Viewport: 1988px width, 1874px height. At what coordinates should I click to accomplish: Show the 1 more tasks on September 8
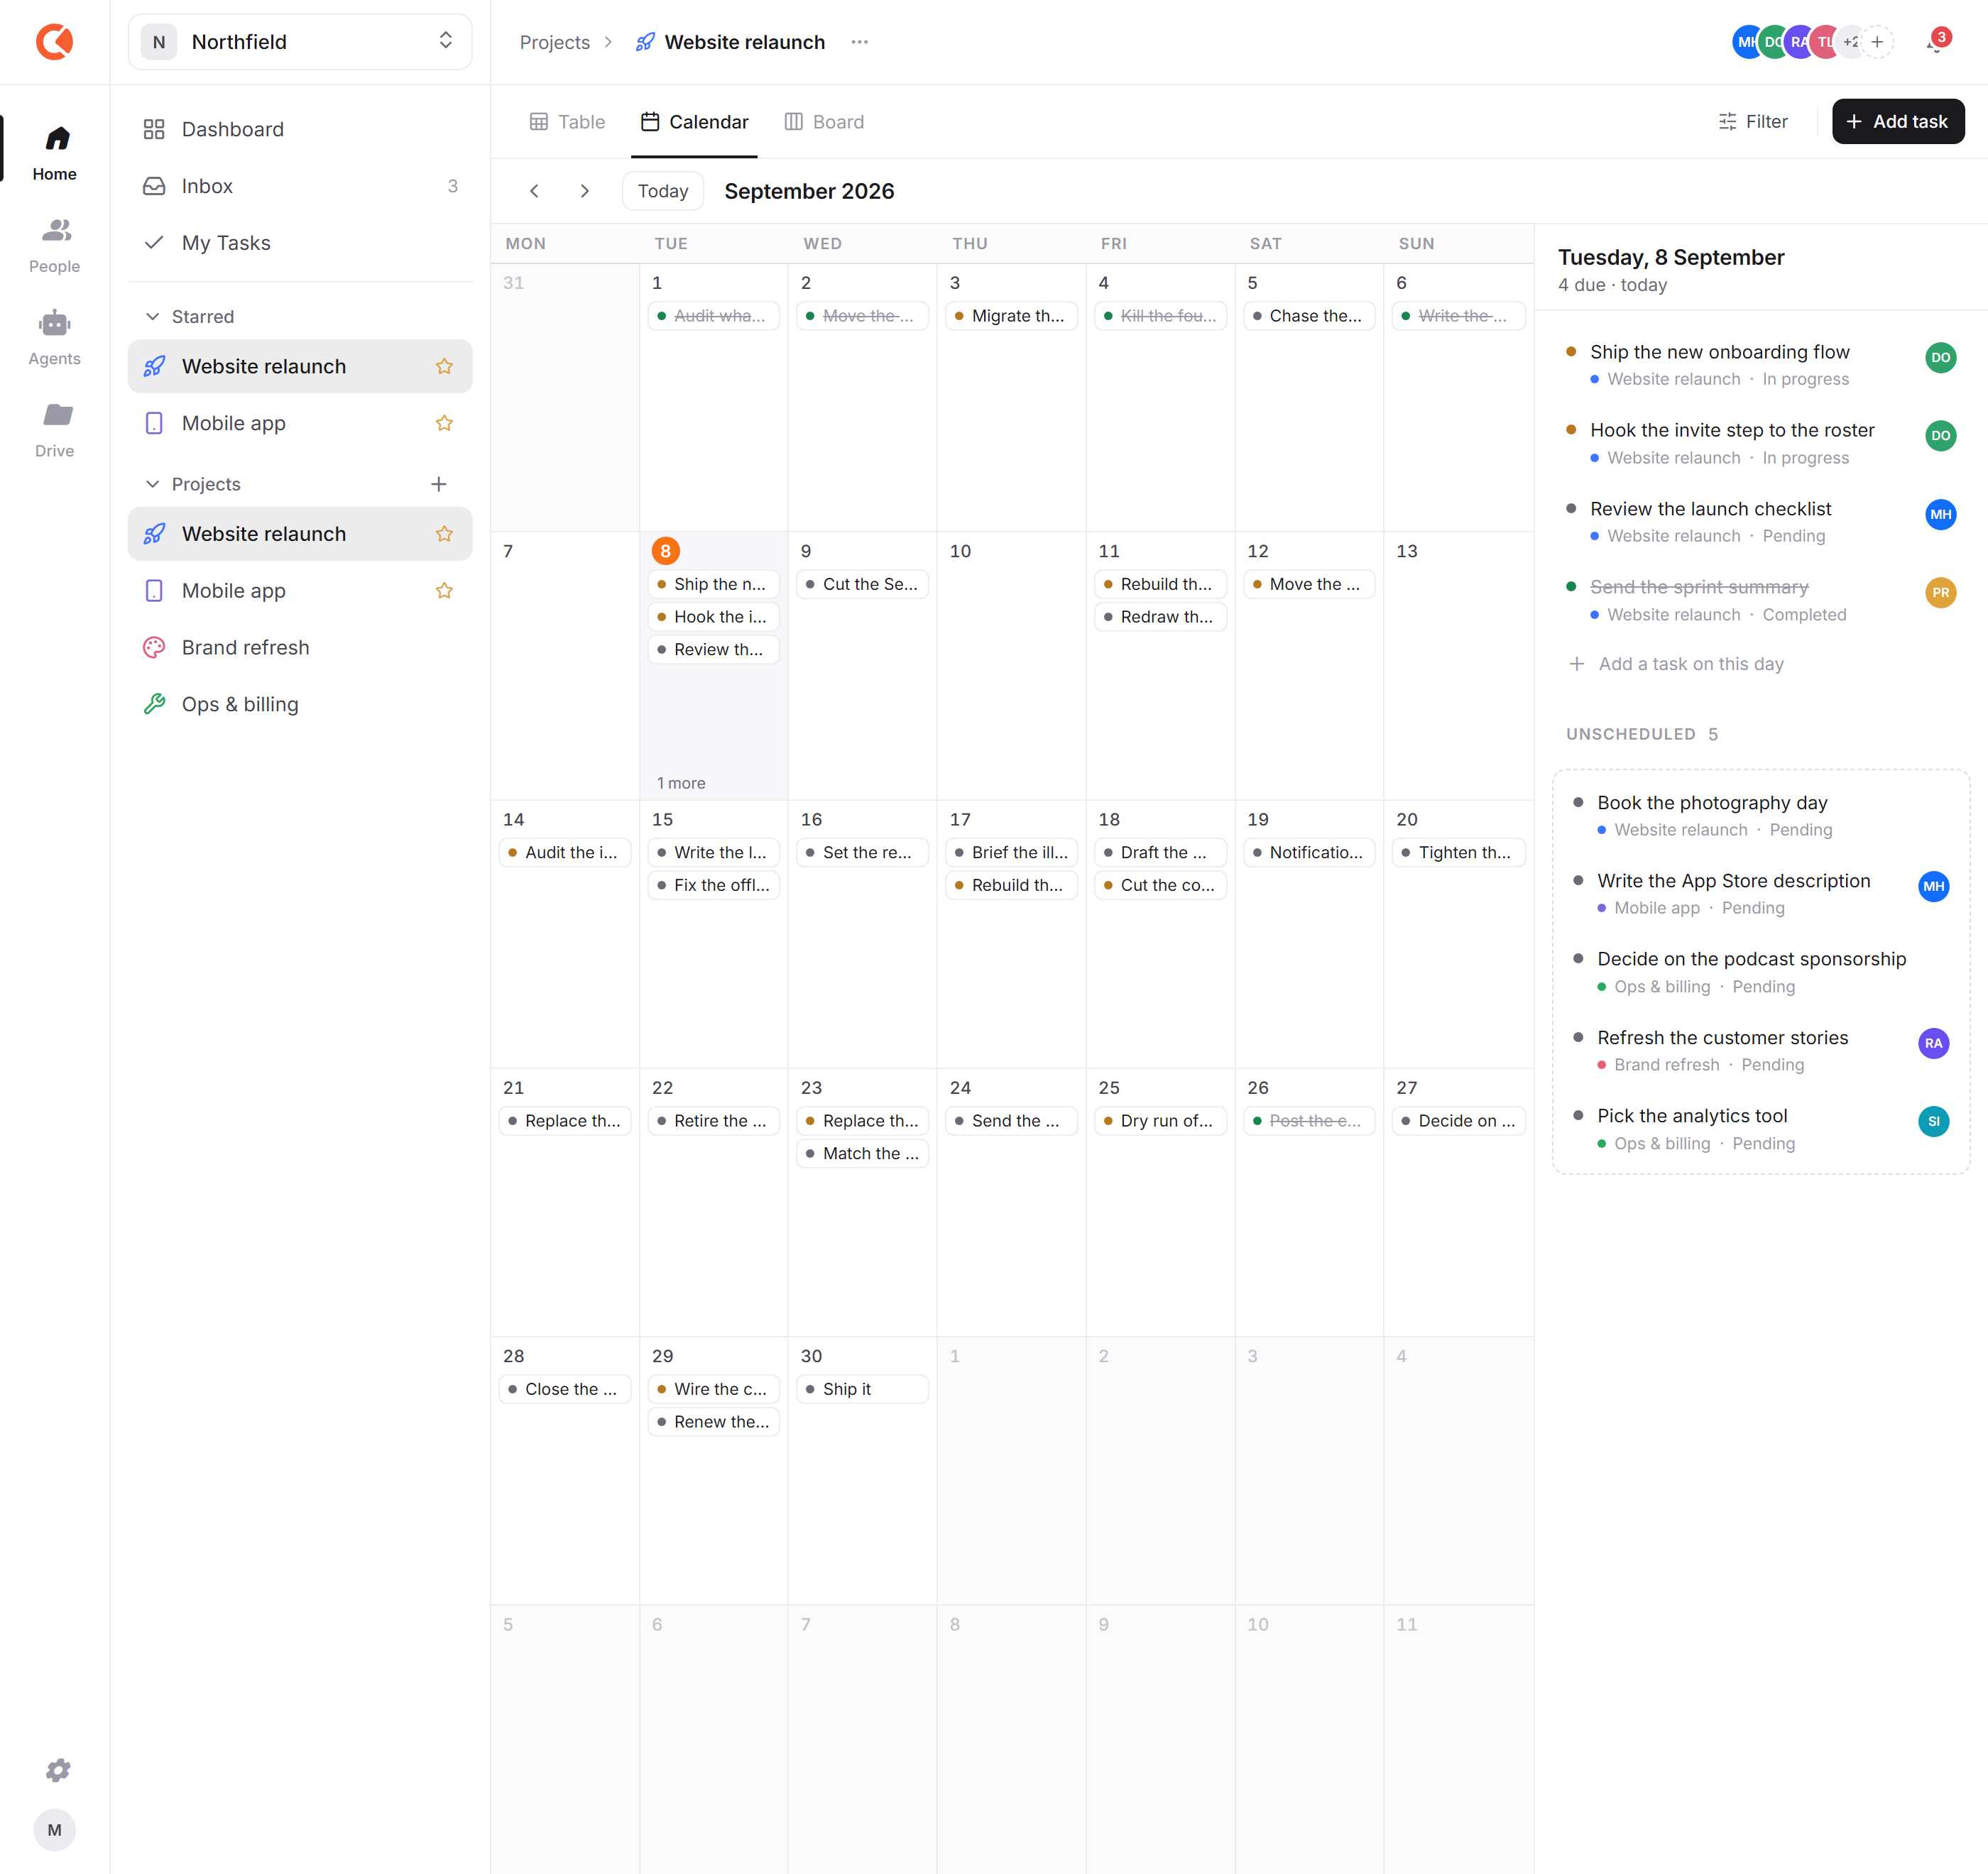pyautogui.click(x=680, y=783)
